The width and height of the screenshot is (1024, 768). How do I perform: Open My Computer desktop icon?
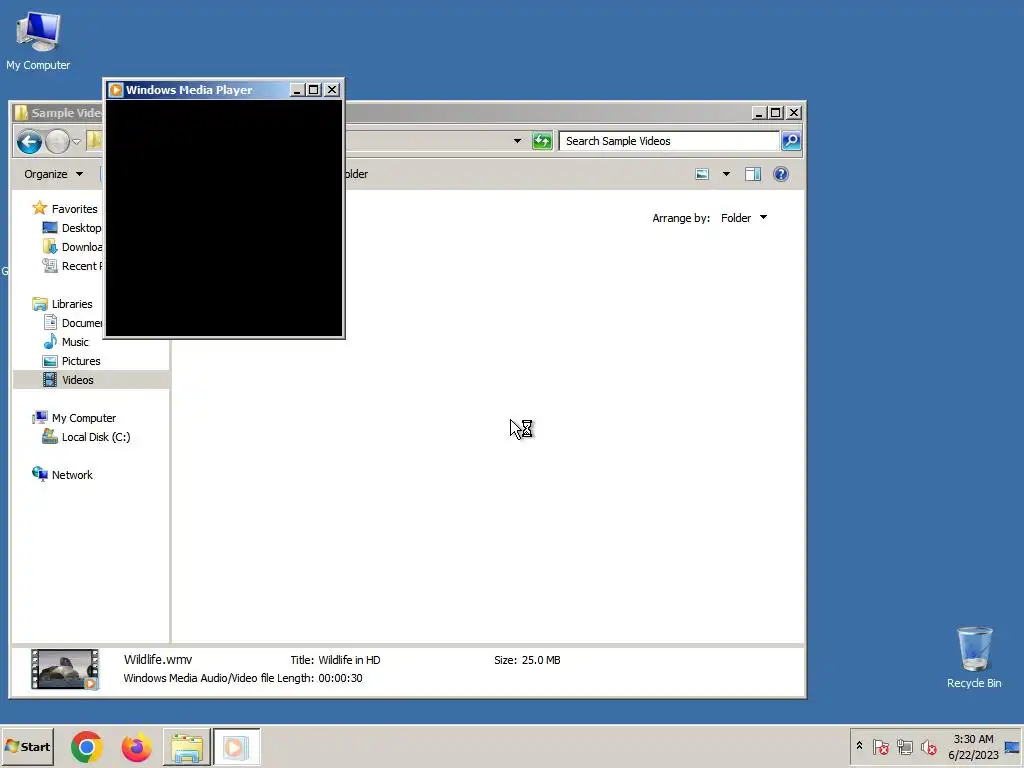[x=38, y=40]
